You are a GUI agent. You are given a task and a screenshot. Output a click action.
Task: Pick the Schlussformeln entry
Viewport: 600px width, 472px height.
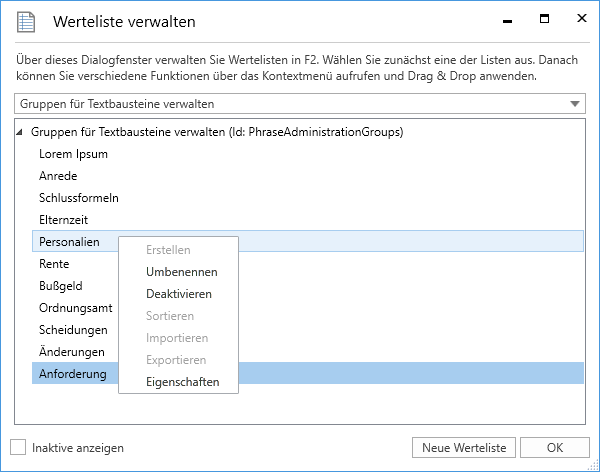click(78, 198)
